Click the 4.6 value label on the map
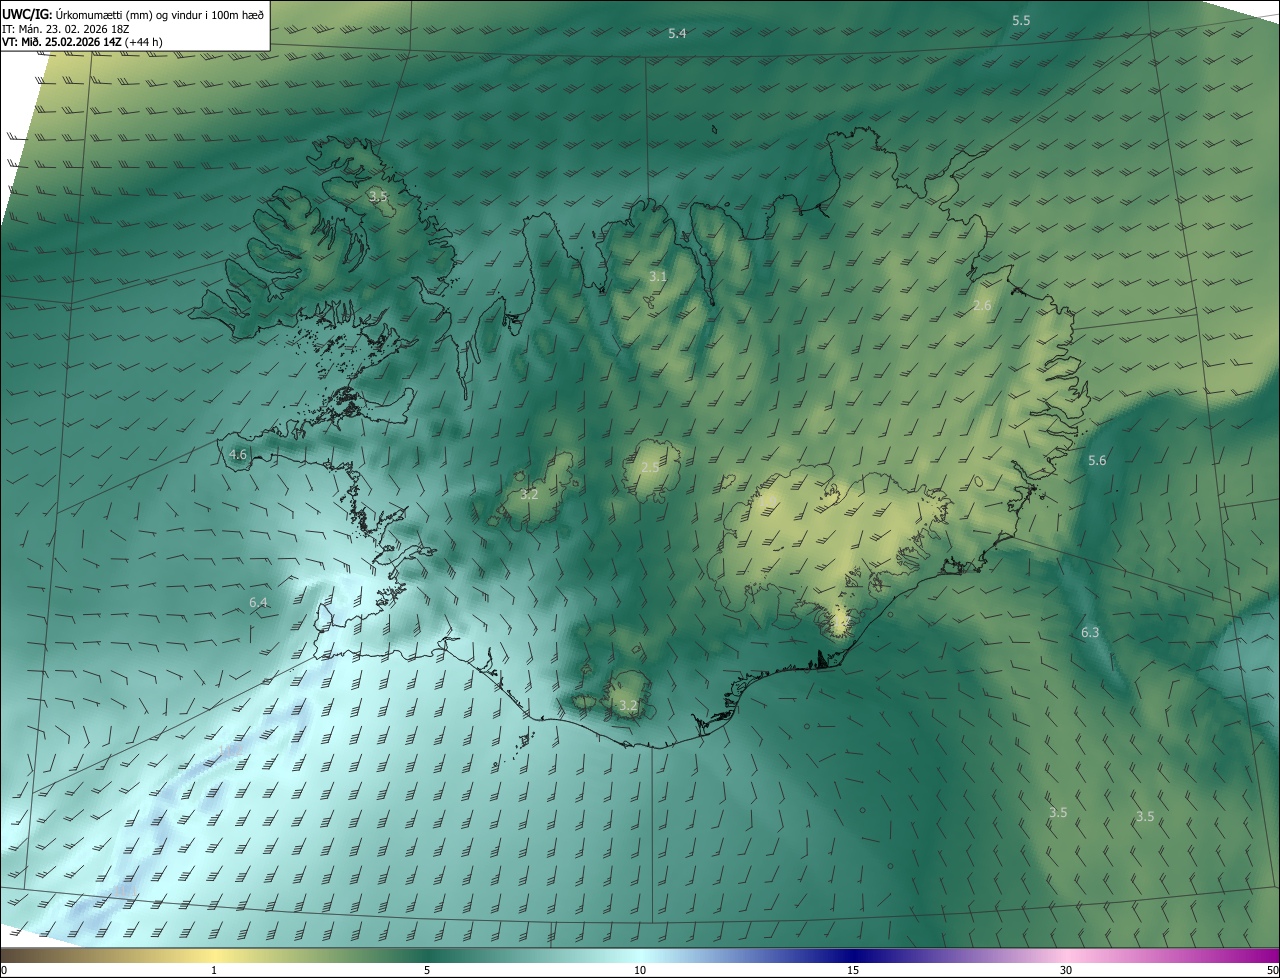Viewport: 1280px width, 978px height. click(x=238, y=454)
